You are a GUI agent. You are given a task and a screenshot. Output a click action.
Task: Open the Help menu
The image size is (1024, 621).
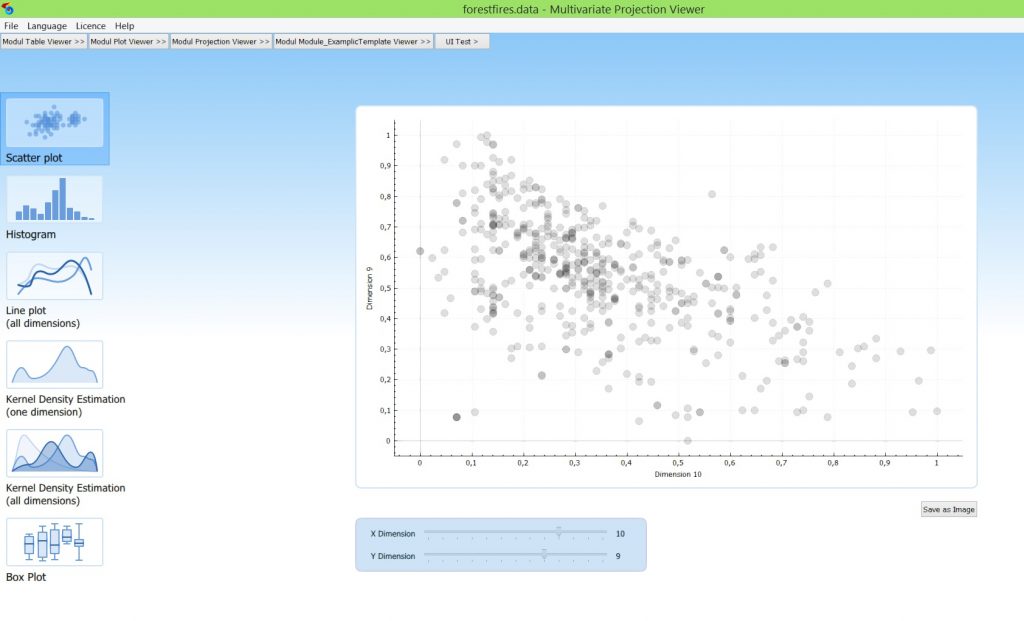click(x=125, y=25)
